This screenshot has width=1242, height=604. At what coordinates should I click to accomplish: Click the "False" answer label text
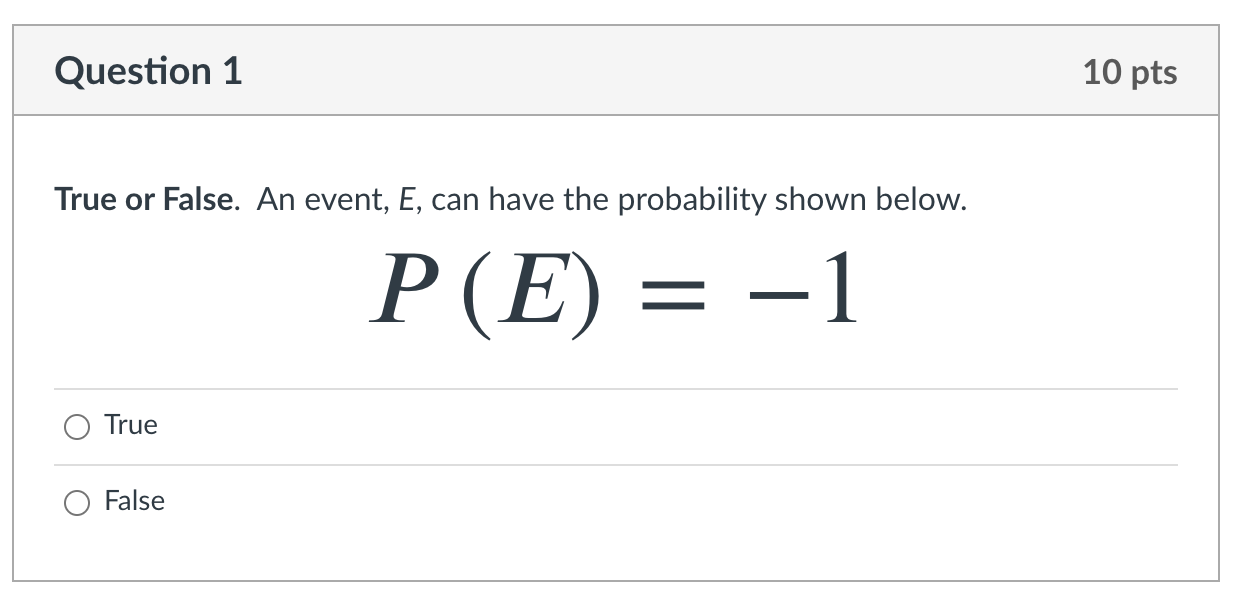pos(133,501)
